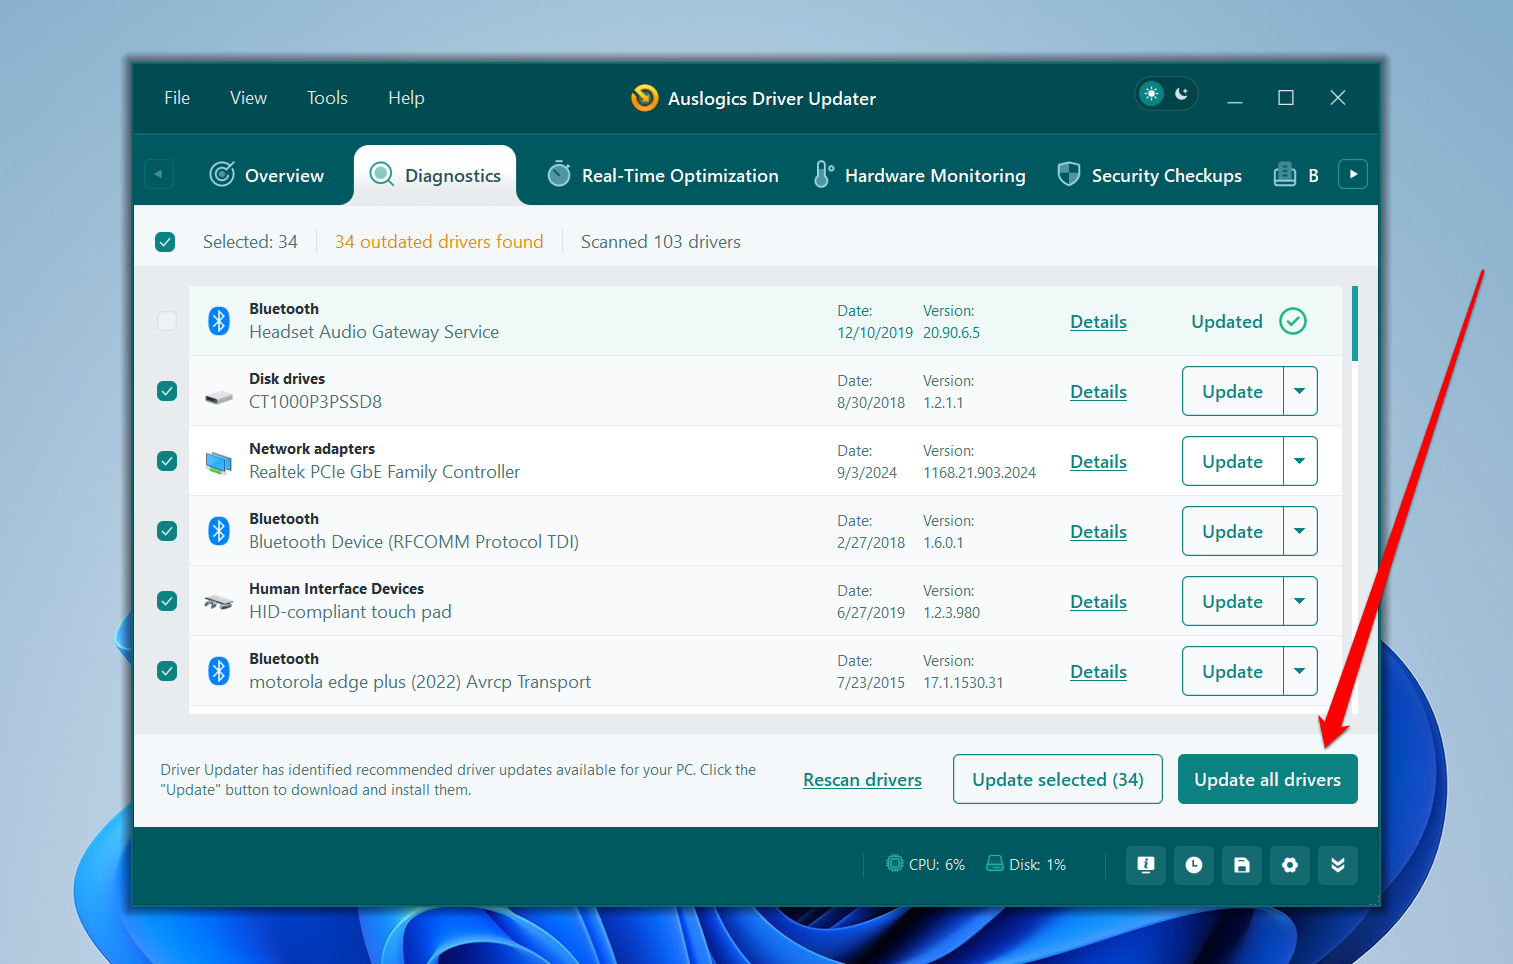Open the settings gear icon
Image resolution: width=1513 pixels, height=964 pixels.
[1290, 865]
